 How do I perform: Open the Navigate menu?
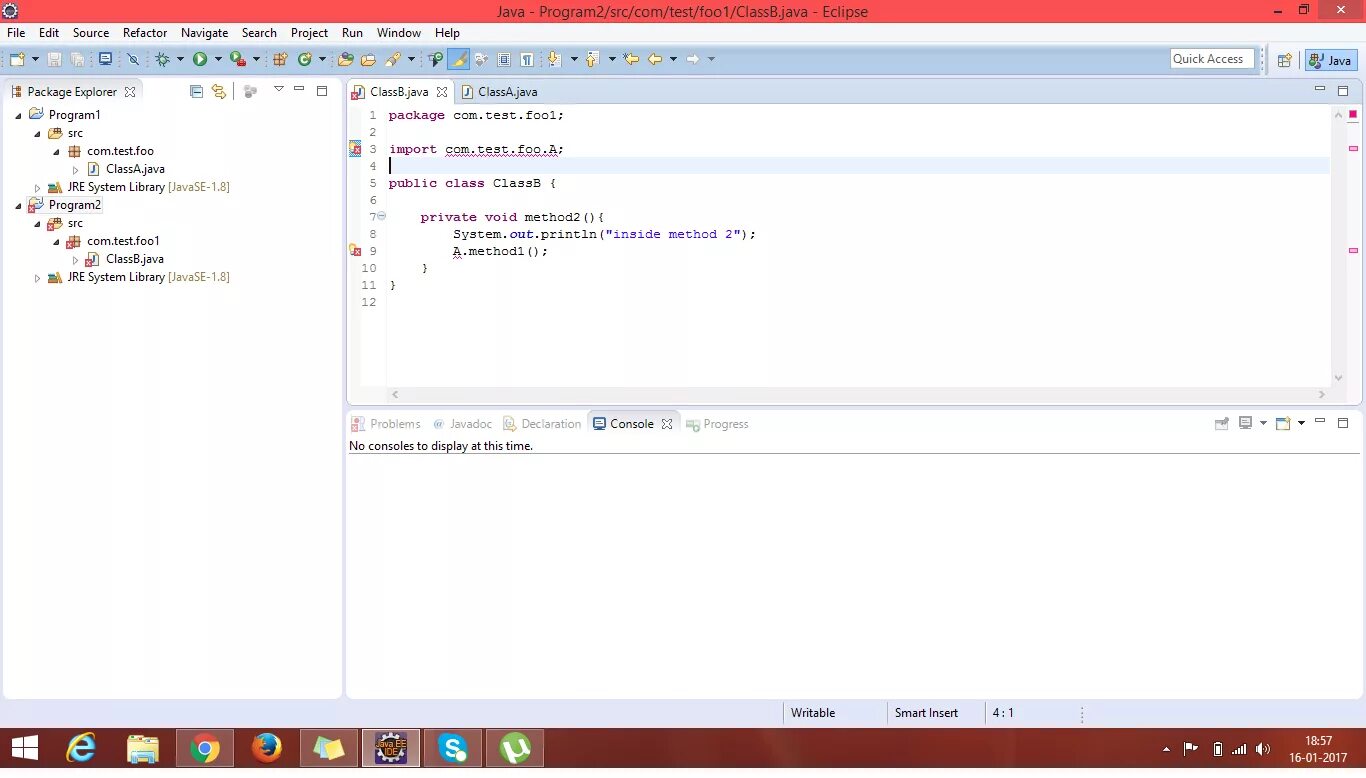[x=205, y=33]
